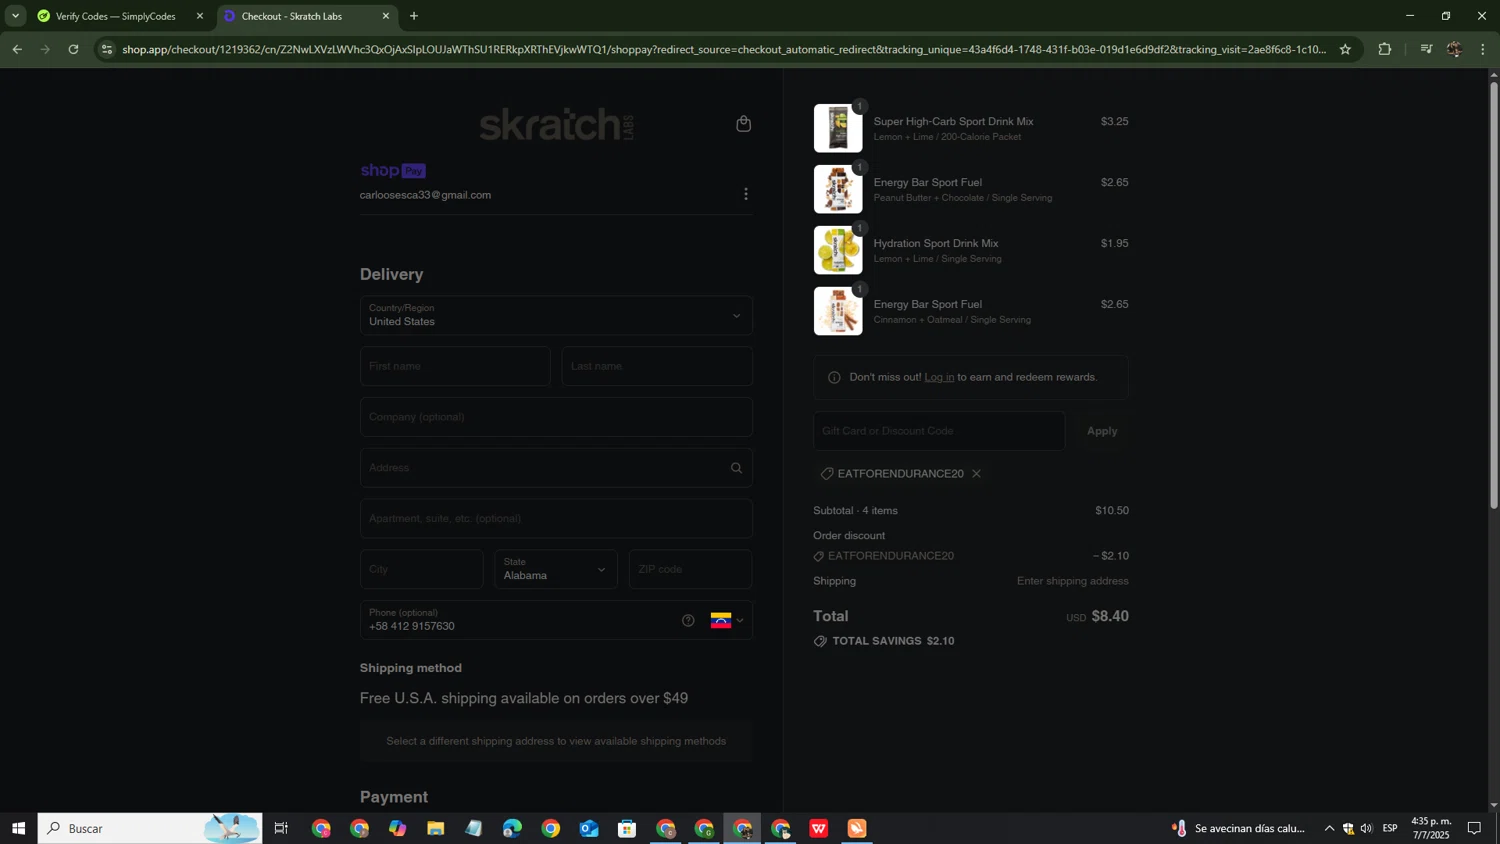Click ESP language indicator
Screen dimensions: 1500x844
coord(1390,828)
